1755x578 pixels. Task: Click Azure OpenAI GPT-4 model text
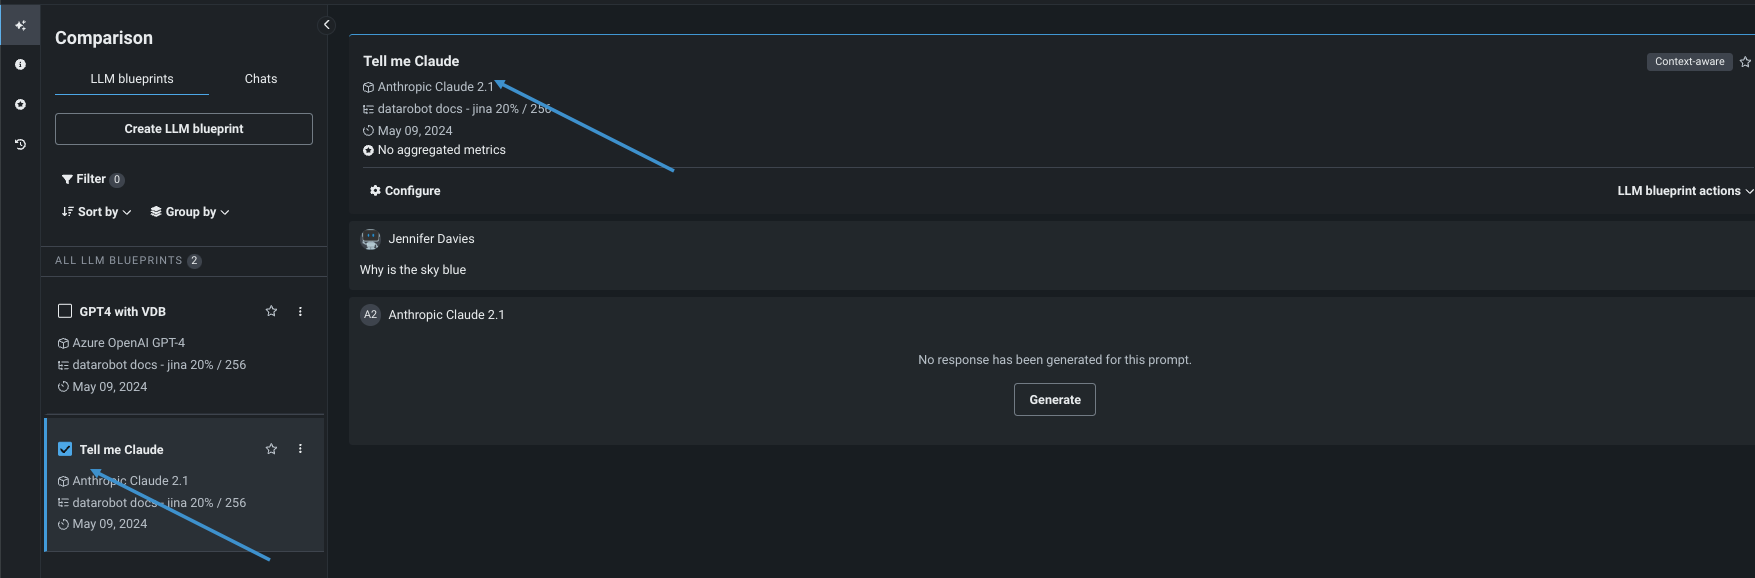(x=129, y=343)
